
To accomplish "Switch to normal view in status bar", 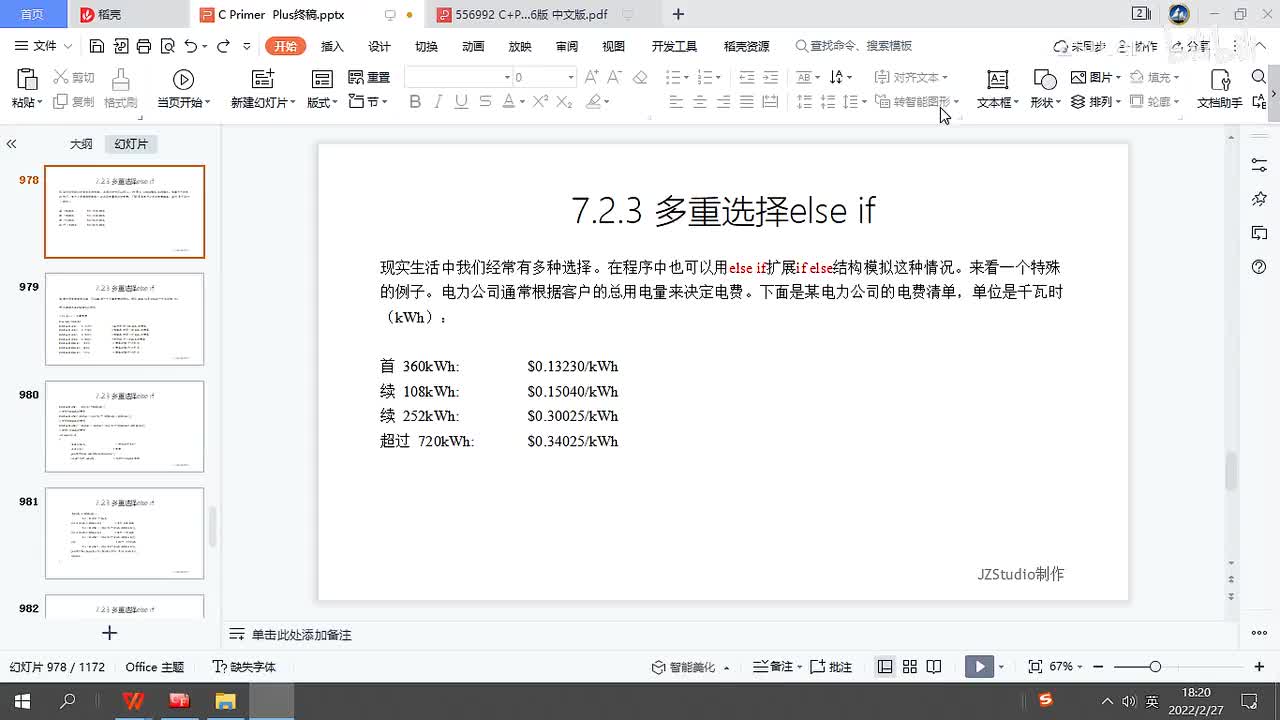I will click(885, 666).
